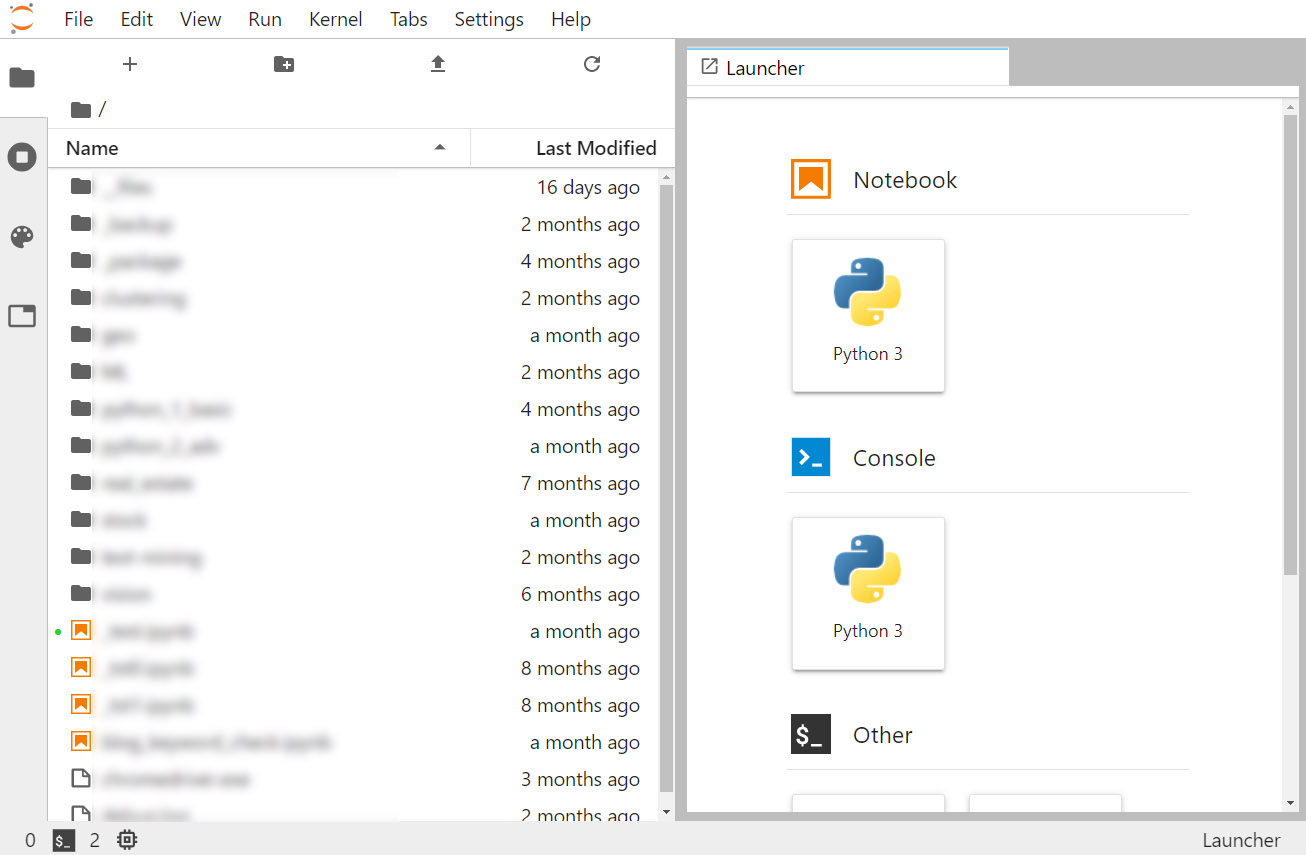
Task: Click the 'Notebook' section heading
Action: pyautogui.click(x=905, y=180)
